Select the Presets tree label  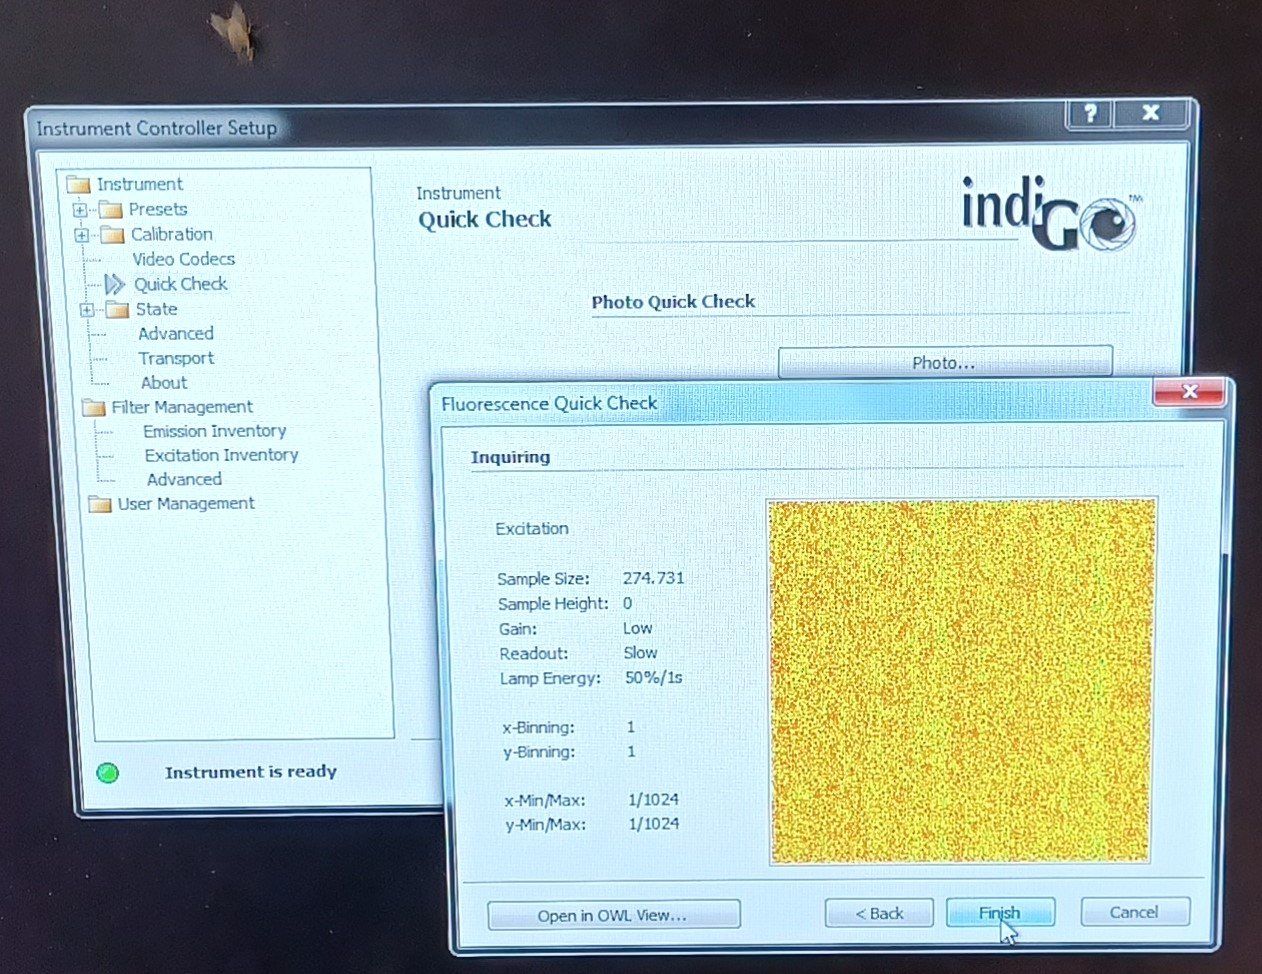(158, 210)
